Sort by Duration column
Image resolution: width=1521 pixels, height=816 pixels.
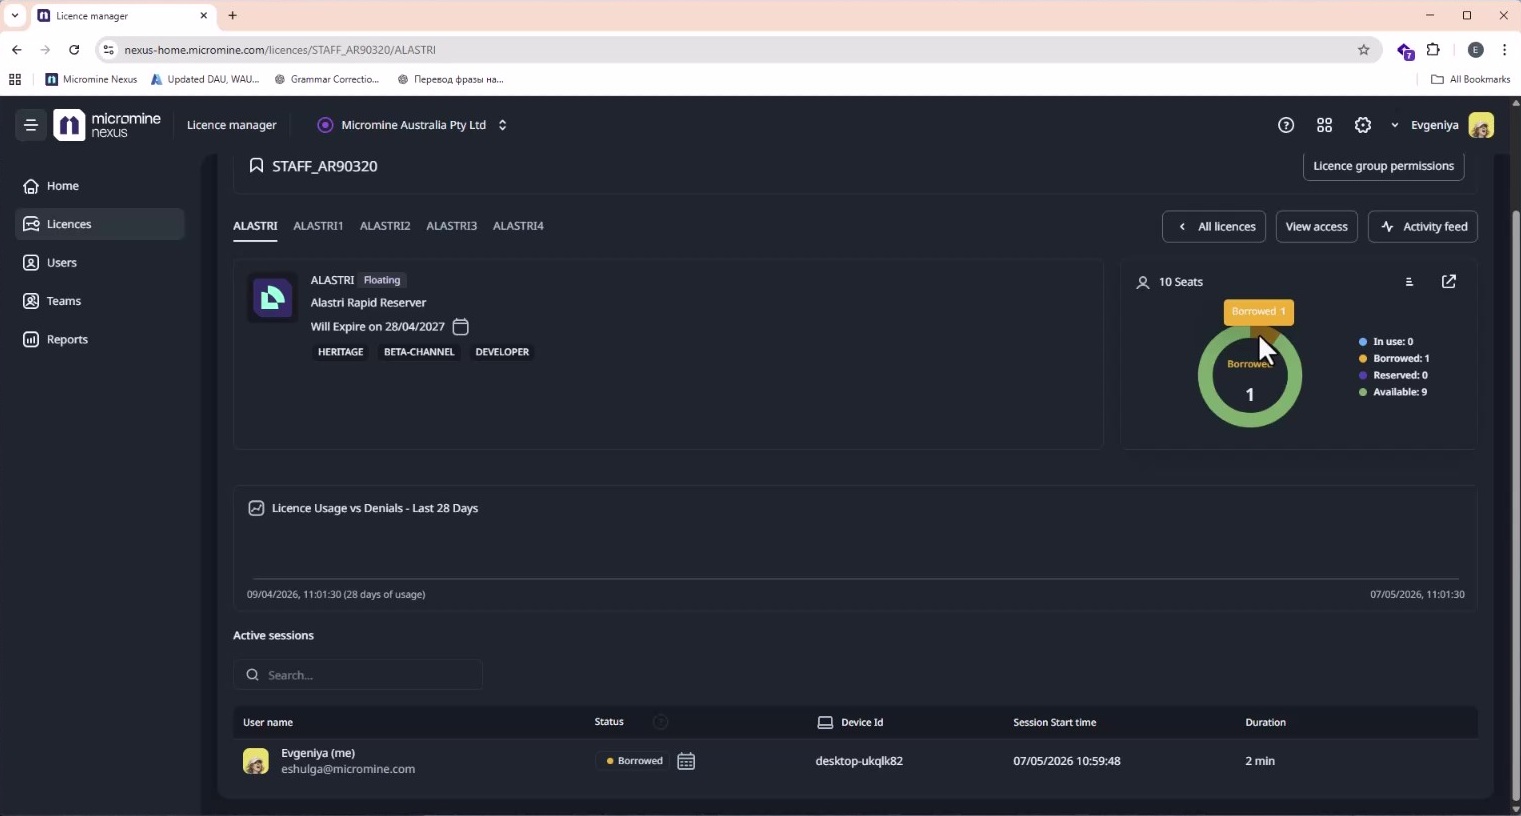pos(1265,722)
